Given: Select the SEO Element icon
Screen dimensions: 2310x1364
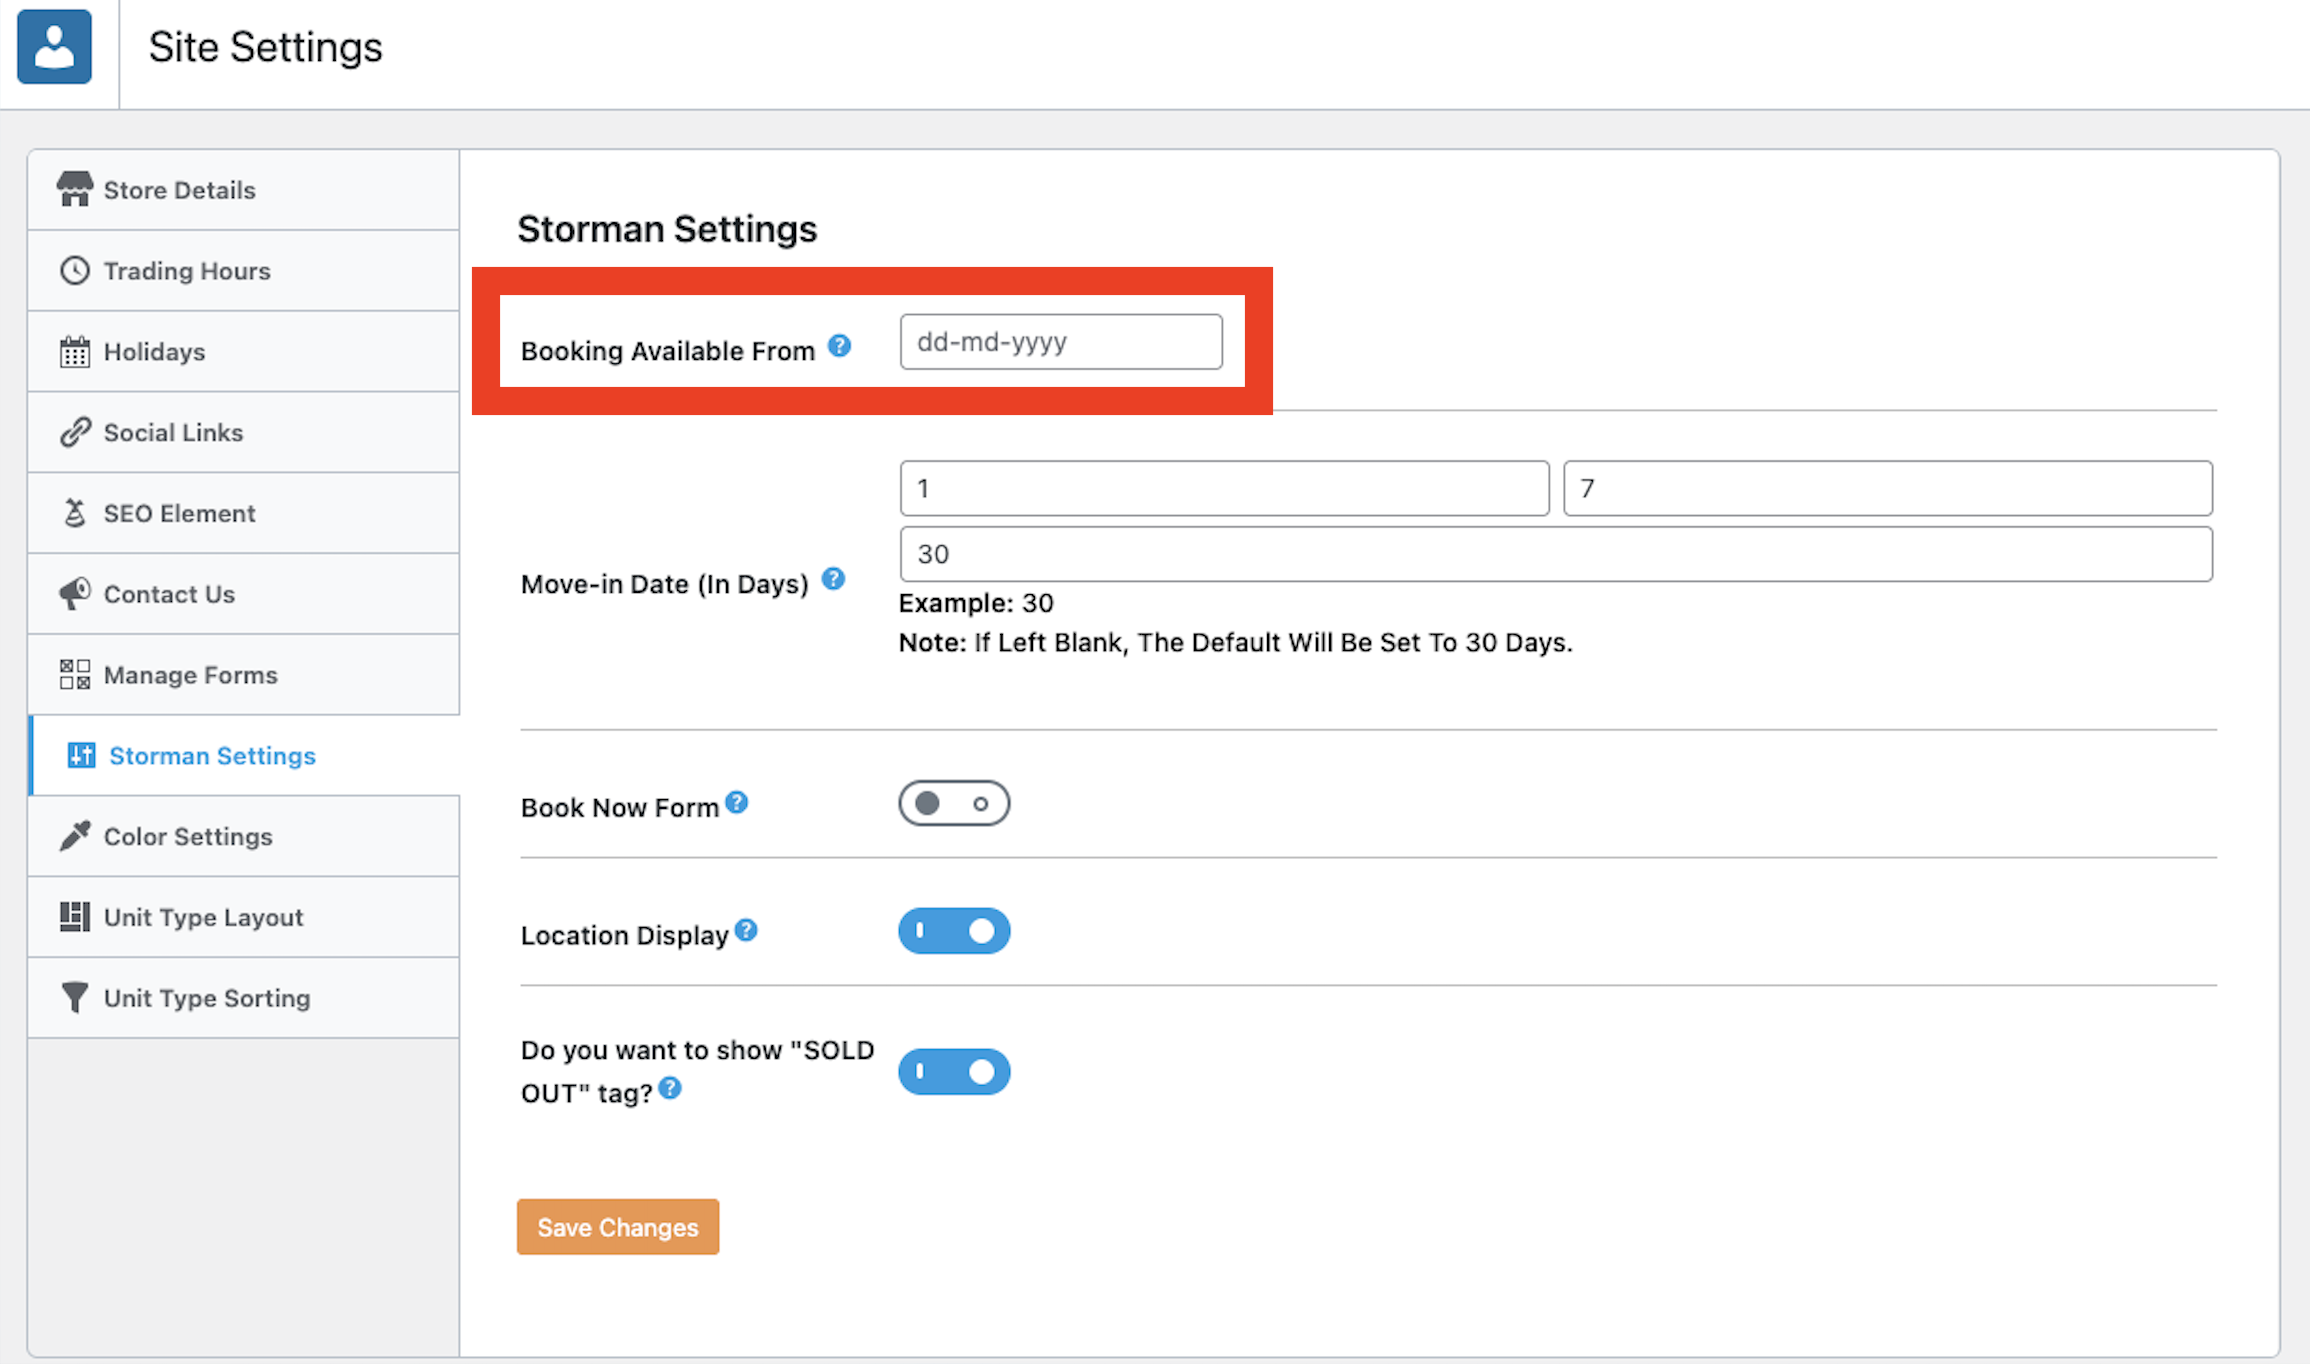Looking at the screenshot, I should tap(76, 512).
